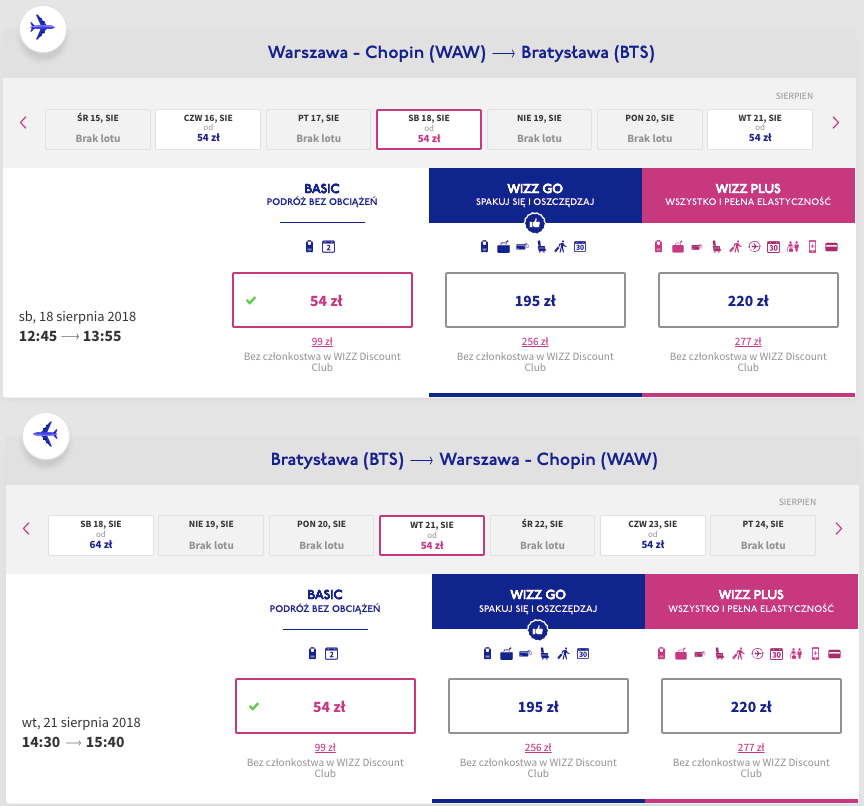
Task: Click the return WIZZ GO seat selection icon
Action: [544, 653]
